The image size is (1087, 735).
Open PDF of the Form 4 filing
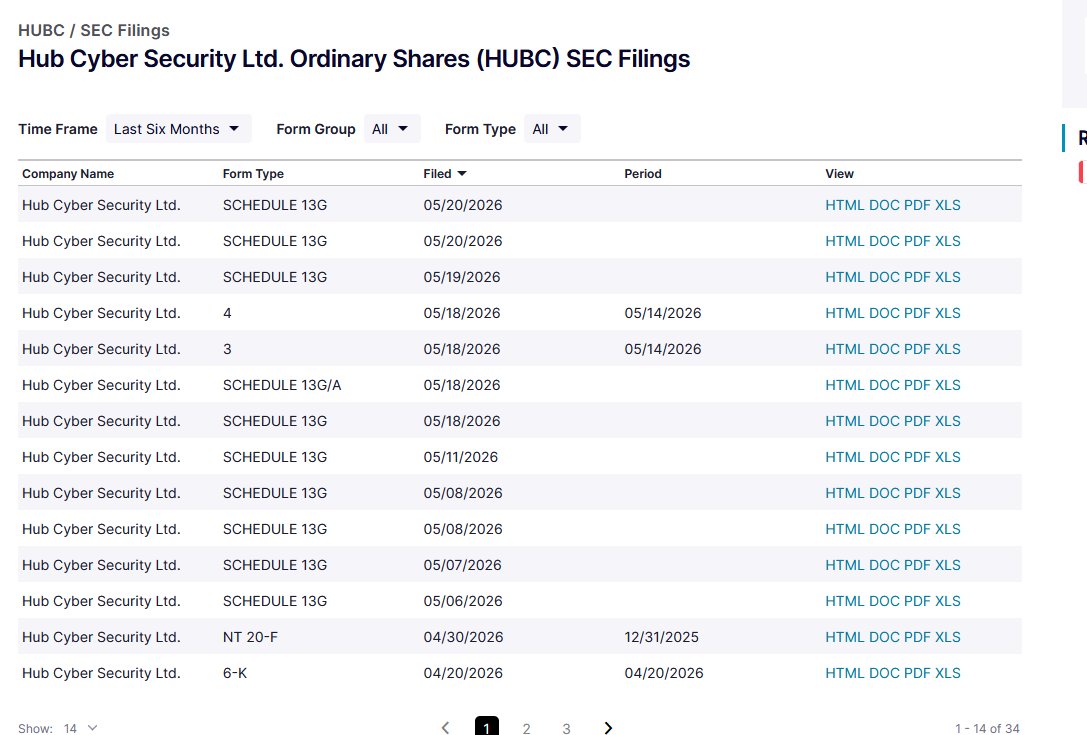(917, 313)
